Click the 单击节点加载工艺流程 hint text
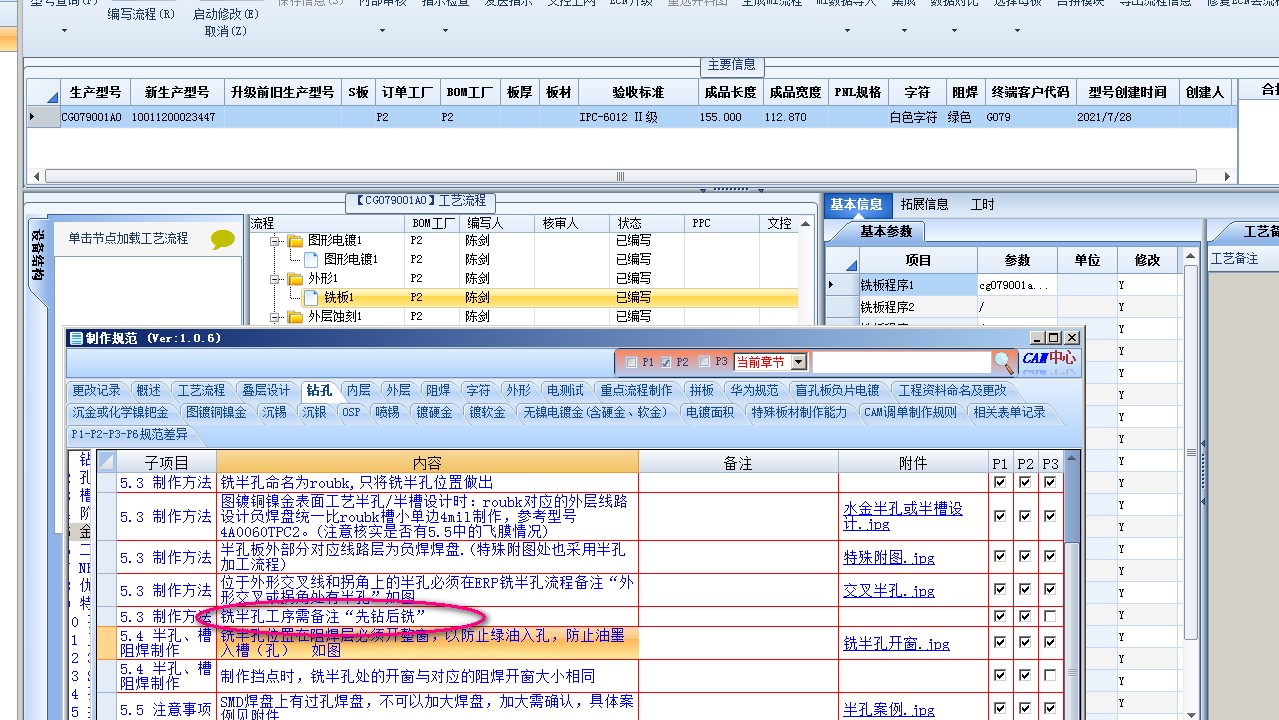 pos(128,239)
